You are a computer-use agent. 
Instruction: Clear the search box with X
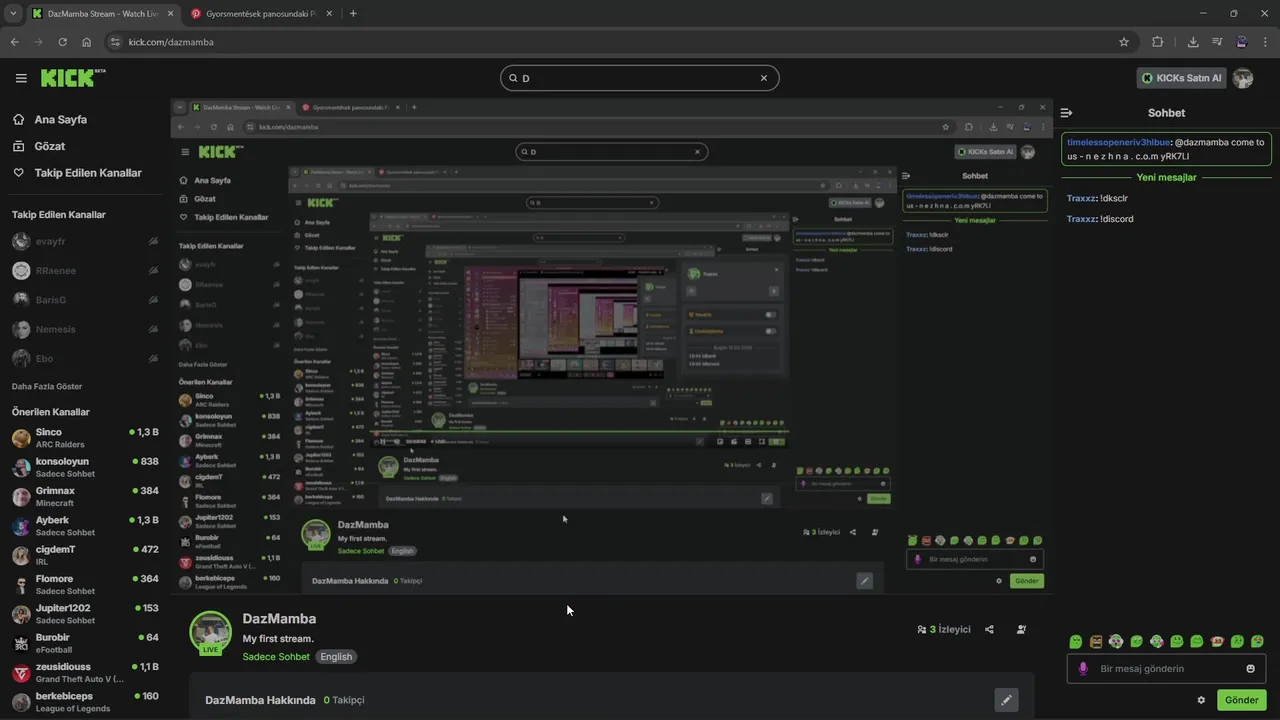click(x=764, y=78)
